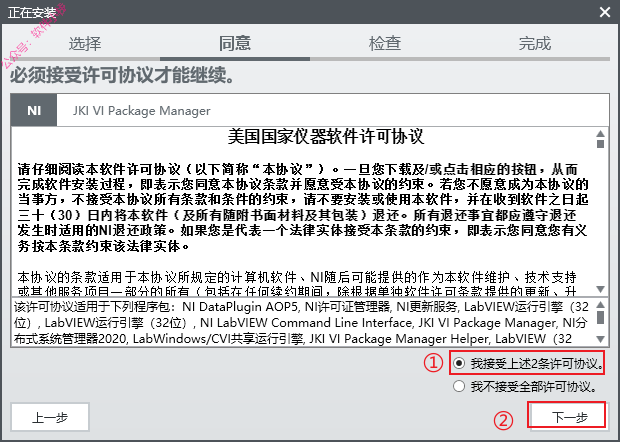Click up arrow of package list scrollbar
This screenshot has height=442, width=620.
coord(600,304)
